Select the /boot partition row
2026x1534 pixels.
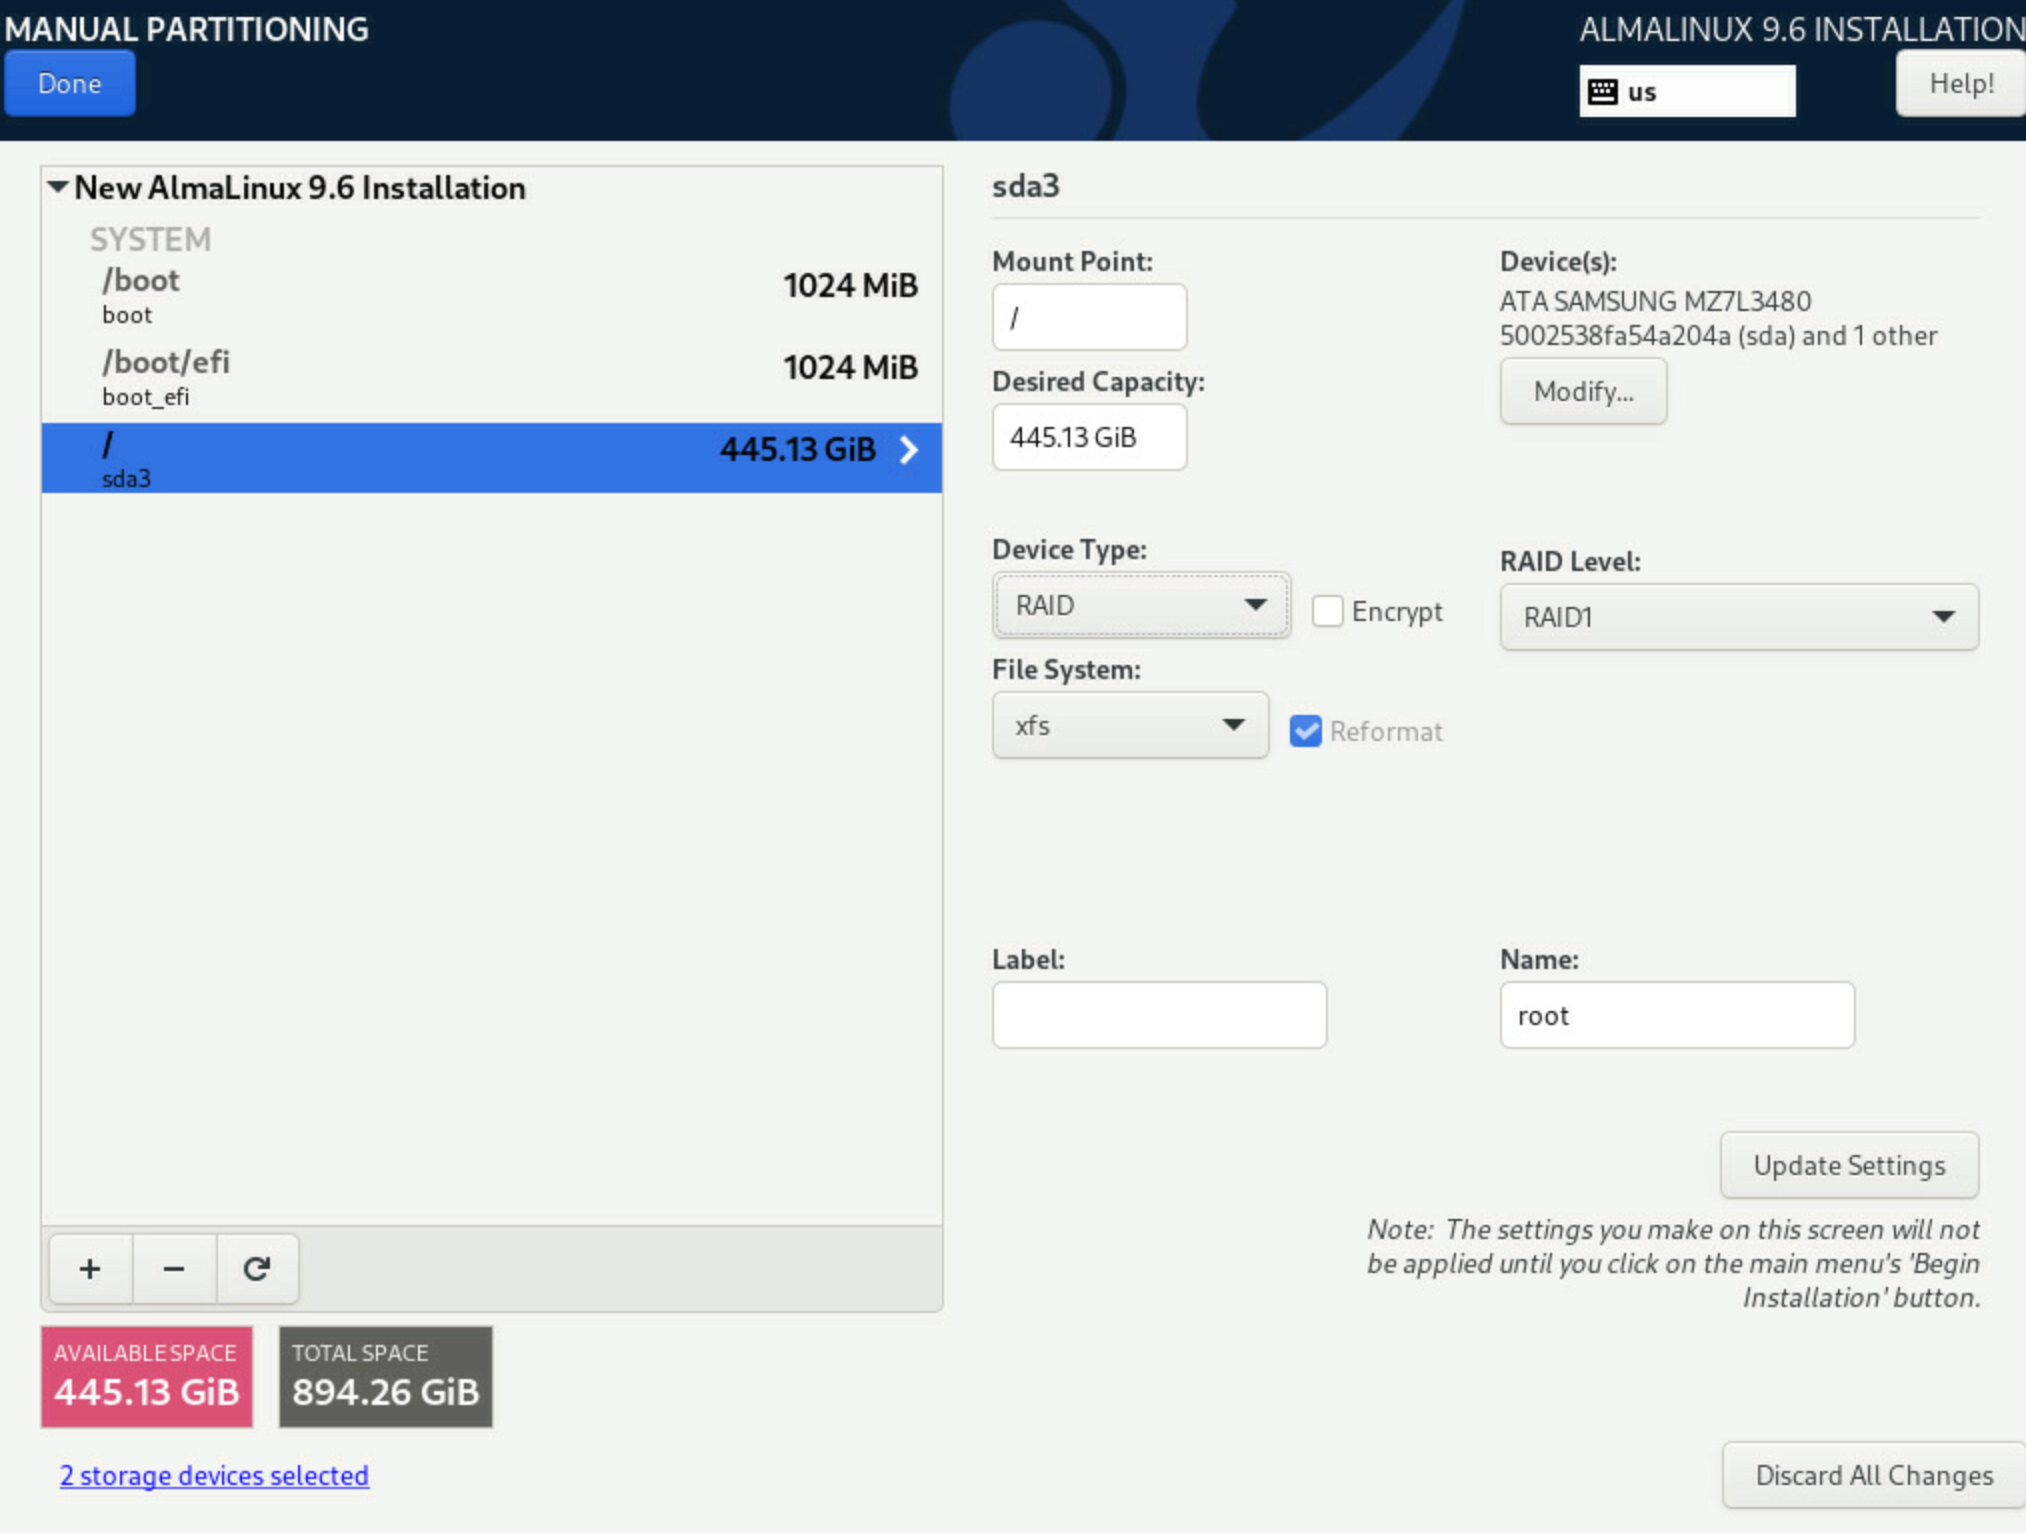coord(492,296)
